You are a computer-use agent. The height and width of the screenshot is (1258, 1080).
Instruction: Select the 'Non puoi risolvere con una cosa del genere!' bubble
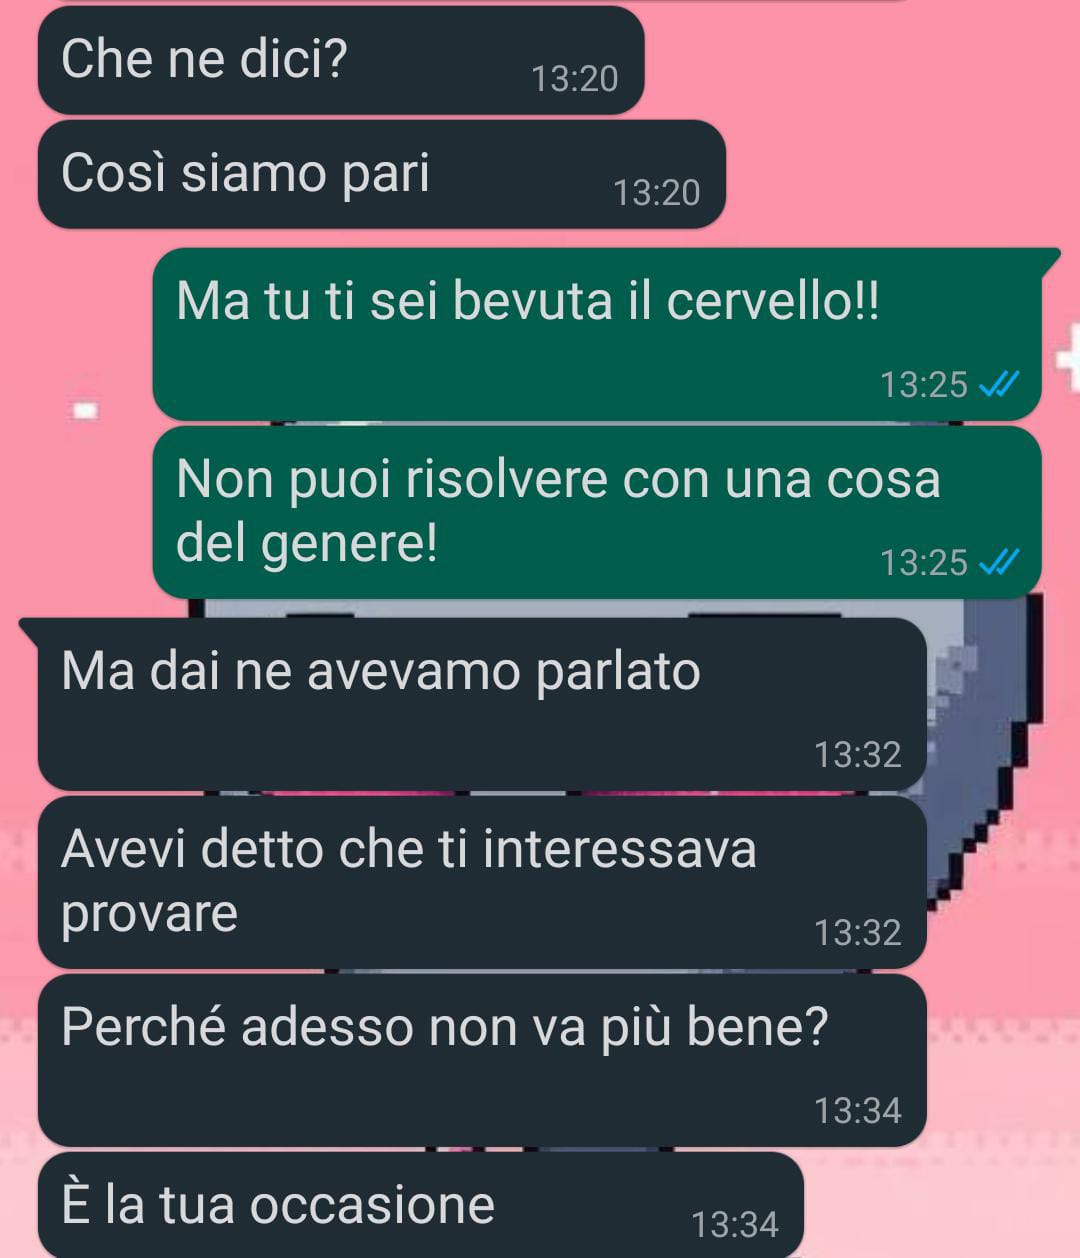[x=597, y=512]
